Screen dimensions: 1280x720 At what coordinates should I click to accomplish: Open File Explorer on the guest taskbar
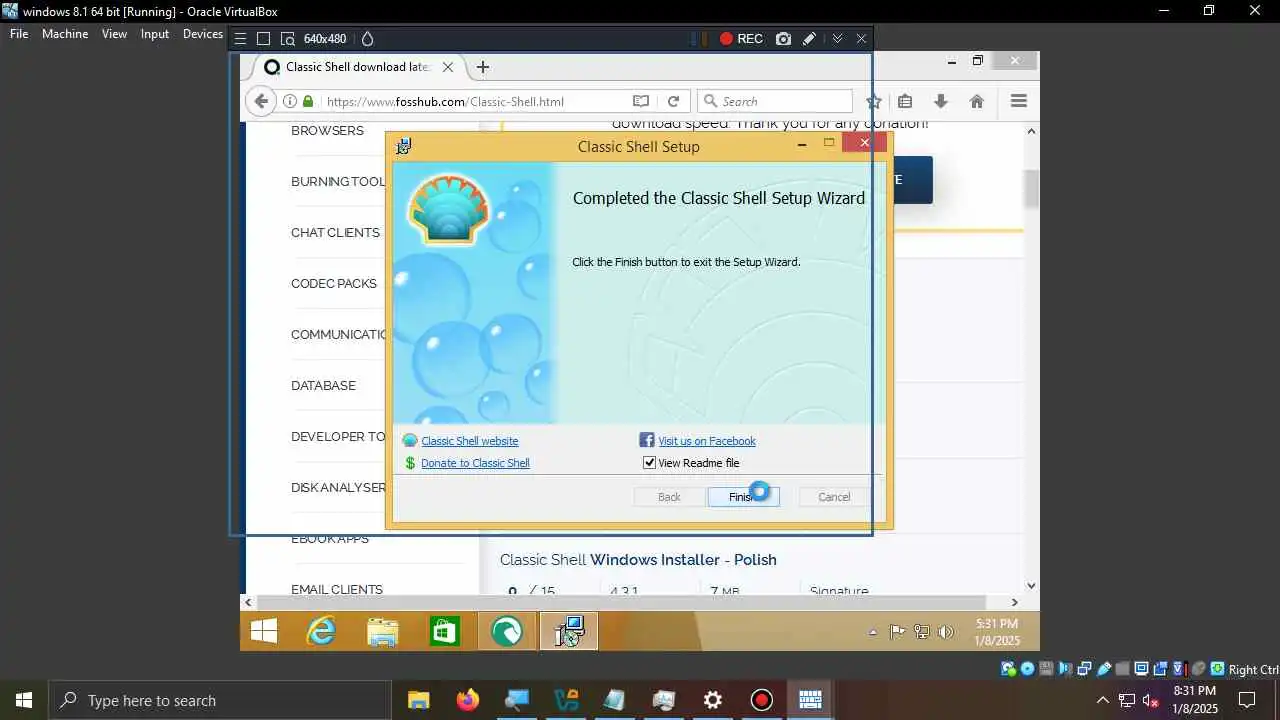coord(382,631)
